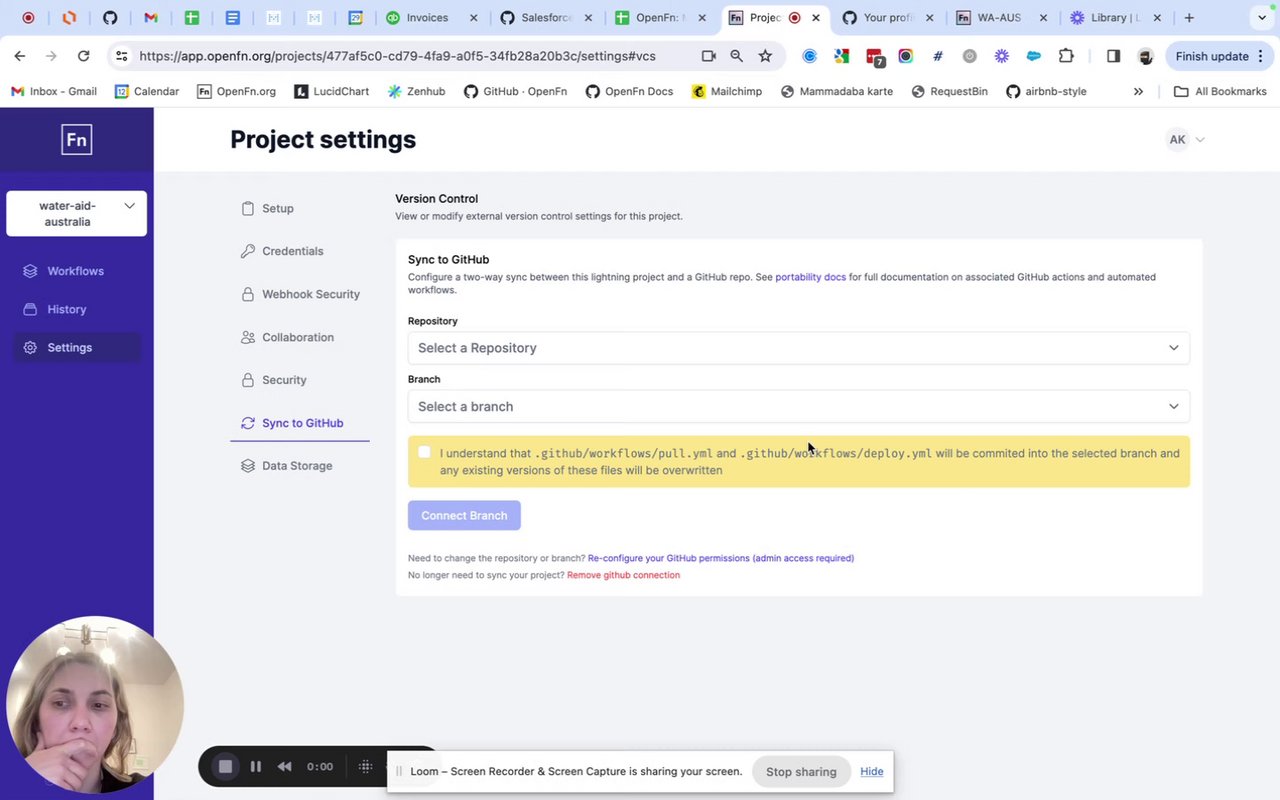Screen dimensions: 1280x800
Task: Open the water-aid-australia project switcher
Action: click(77, 214)
